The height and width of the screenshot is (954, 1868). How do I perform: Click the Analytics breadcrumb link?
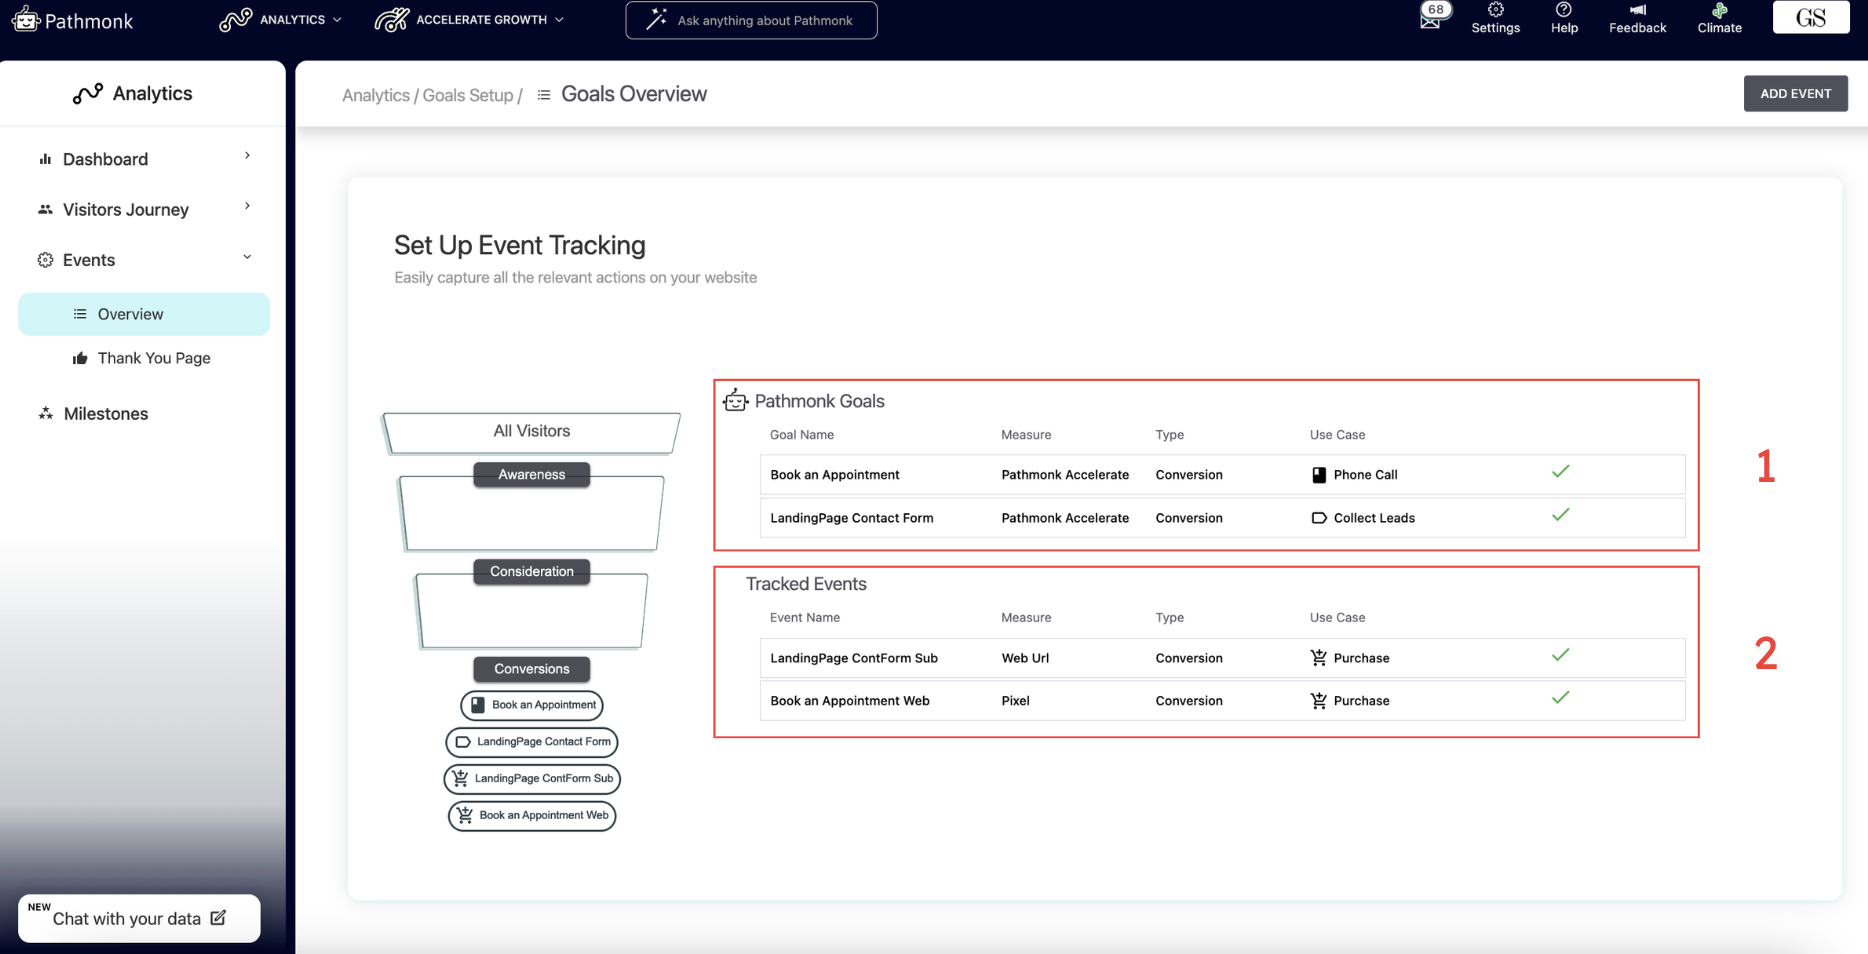coord(376,95)
